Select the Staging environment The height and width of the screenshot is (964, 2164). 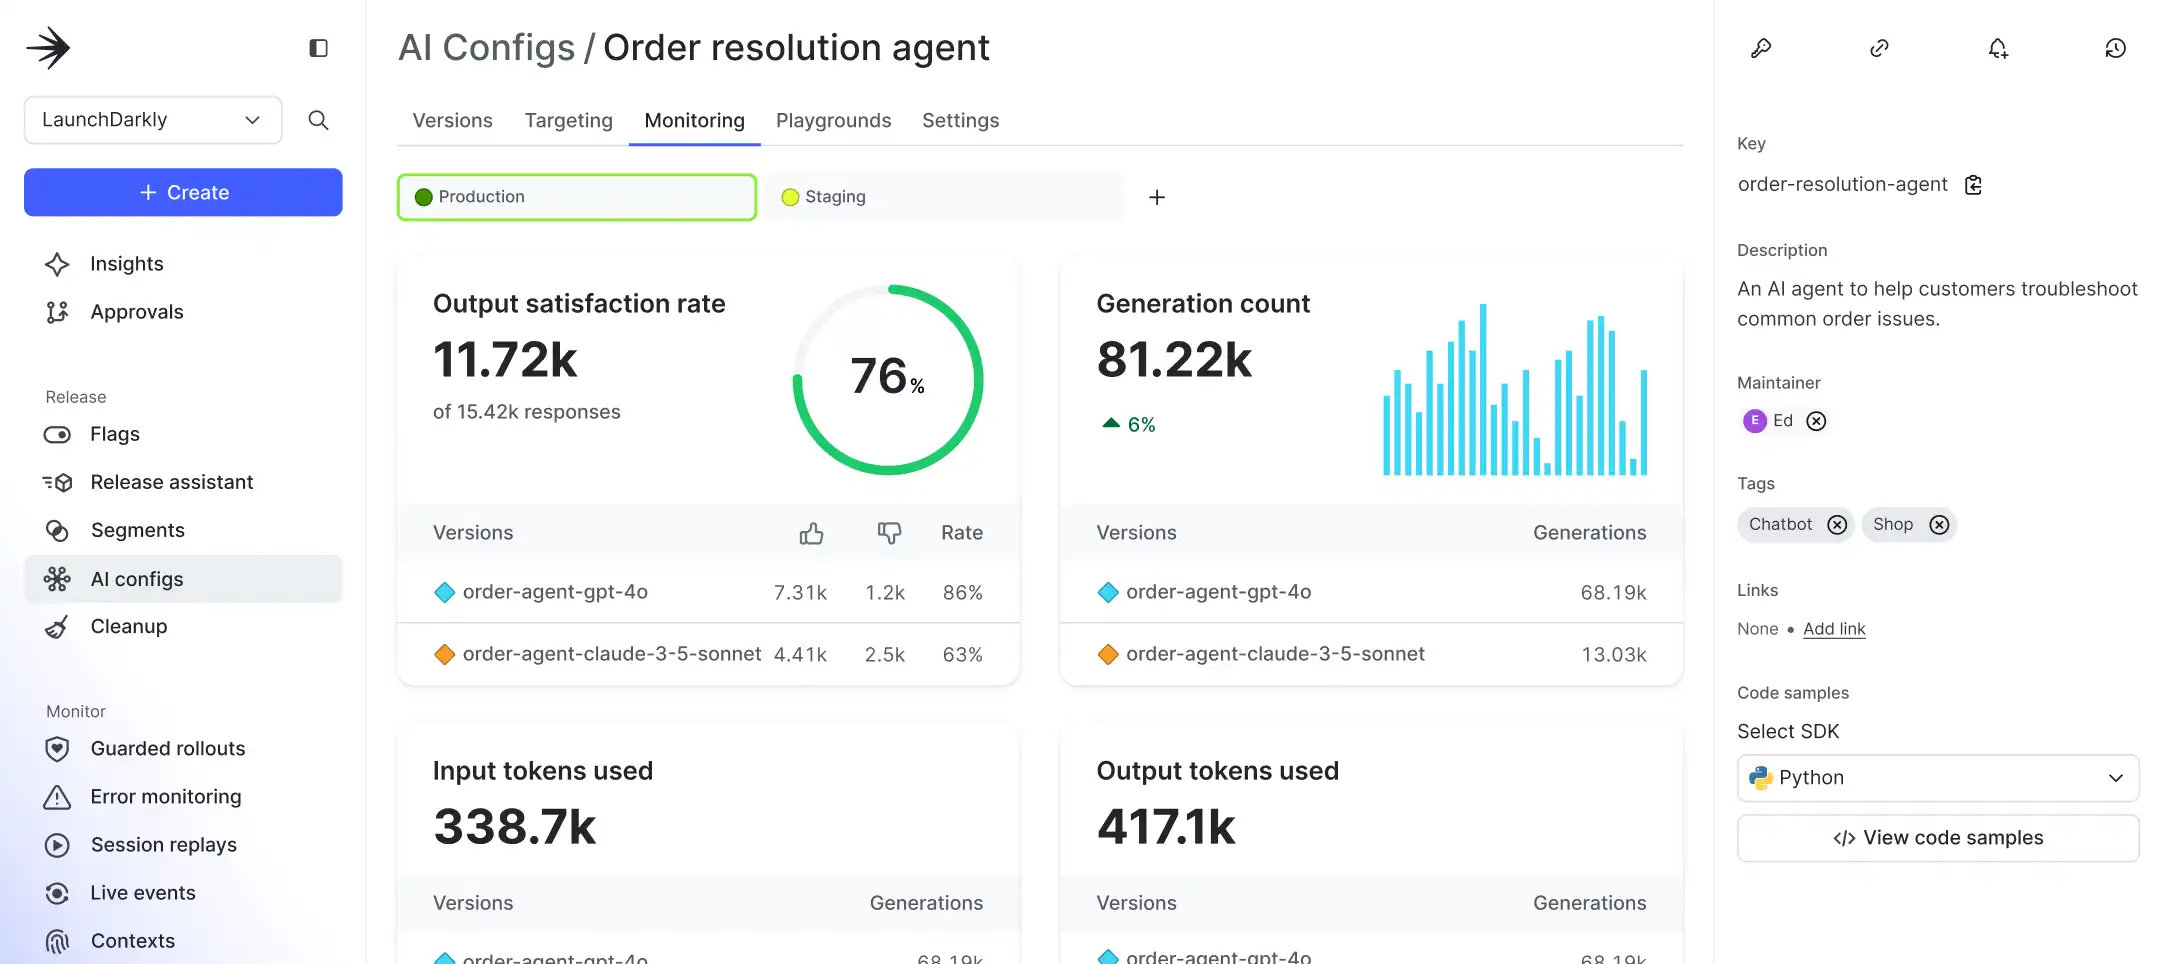[x=945, y=197]
